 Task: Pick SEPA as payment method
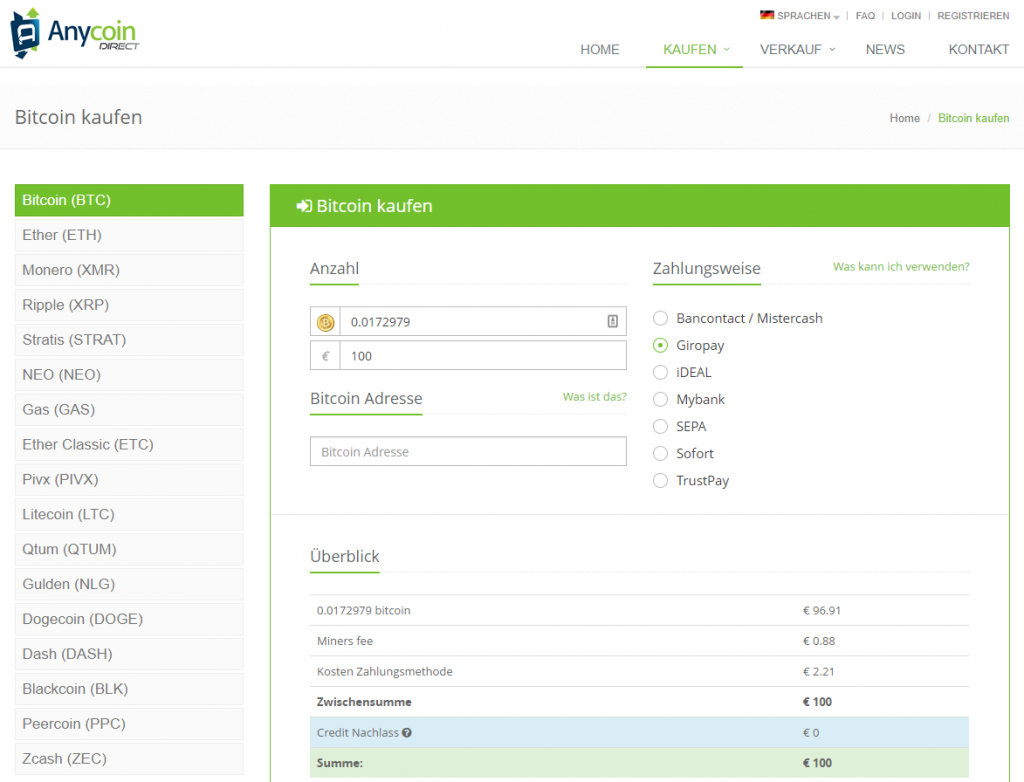660,427
